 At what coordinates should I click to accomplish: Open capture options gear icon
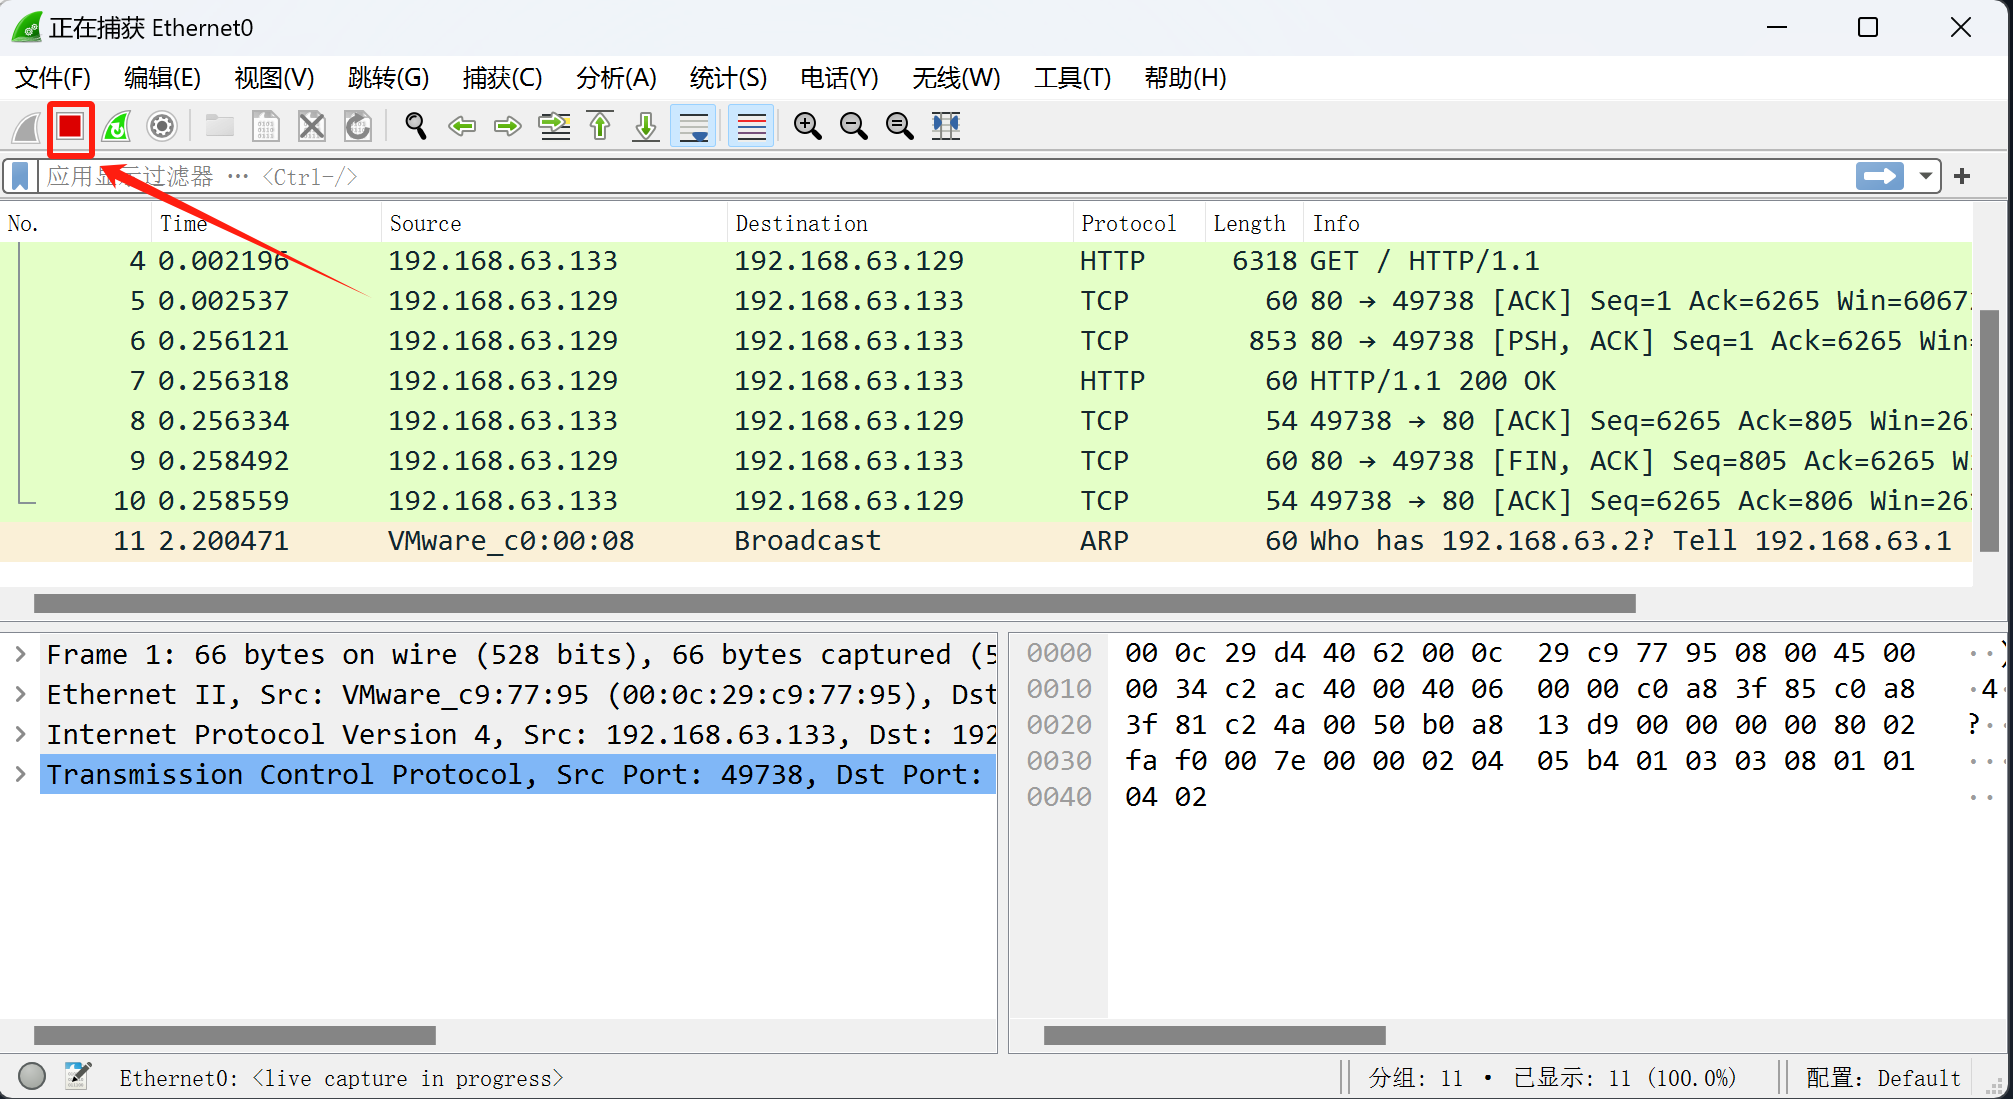coord(161,126)
